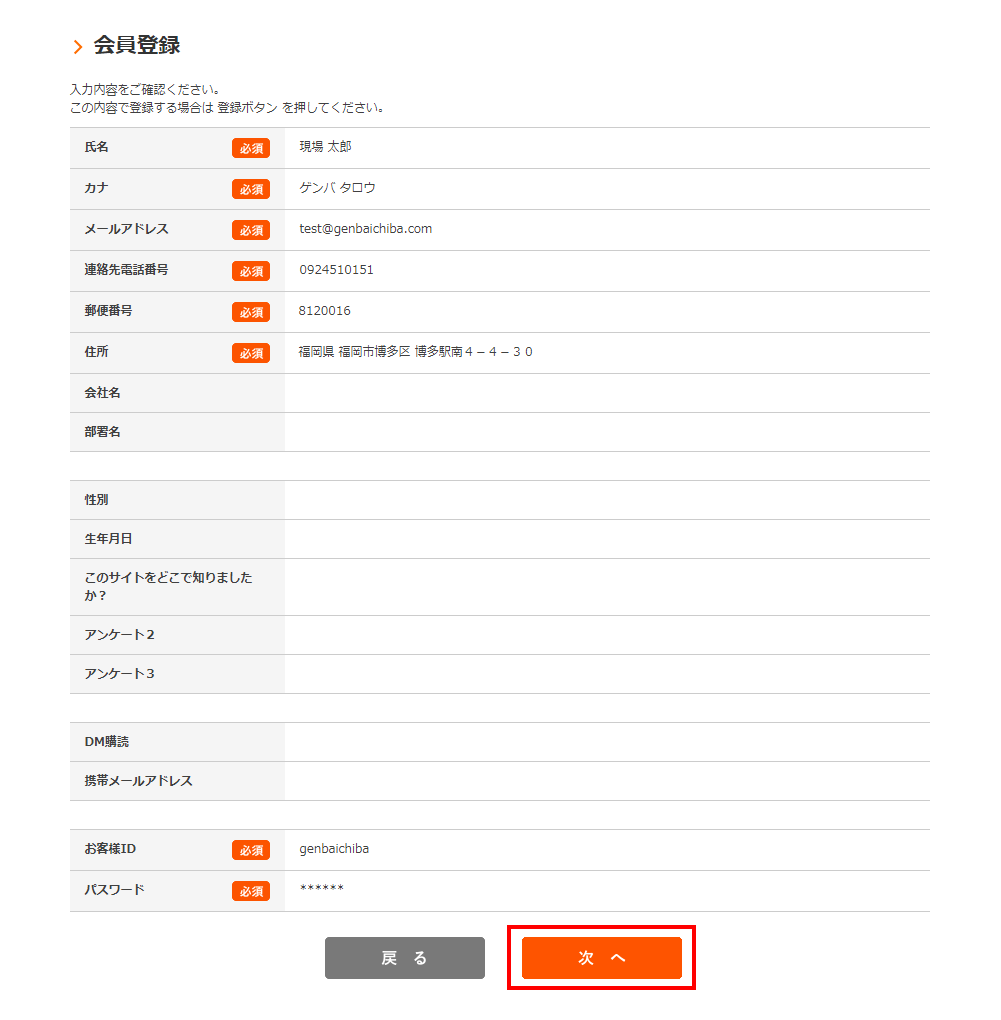Click the 必須 badge beside お客様ID

coord(251,850)
